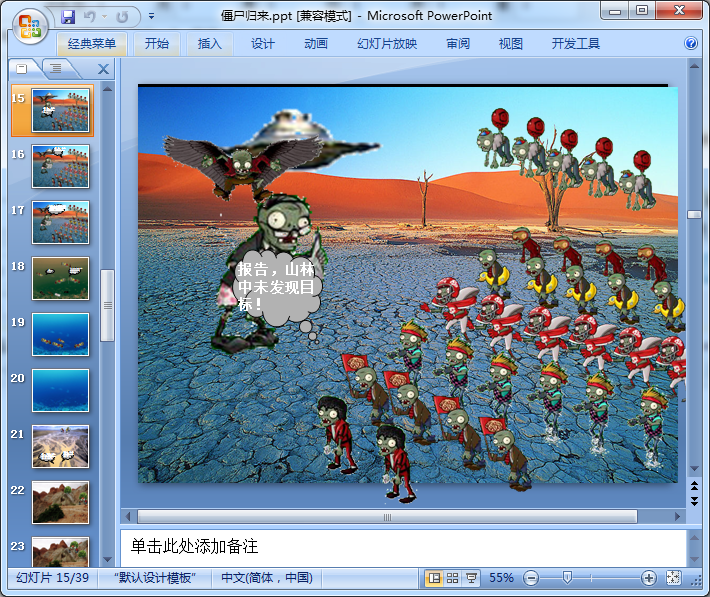The image size is (710, 597).
Task: Click thumbnail pane scroll up arrow
Action: [107, 89]
